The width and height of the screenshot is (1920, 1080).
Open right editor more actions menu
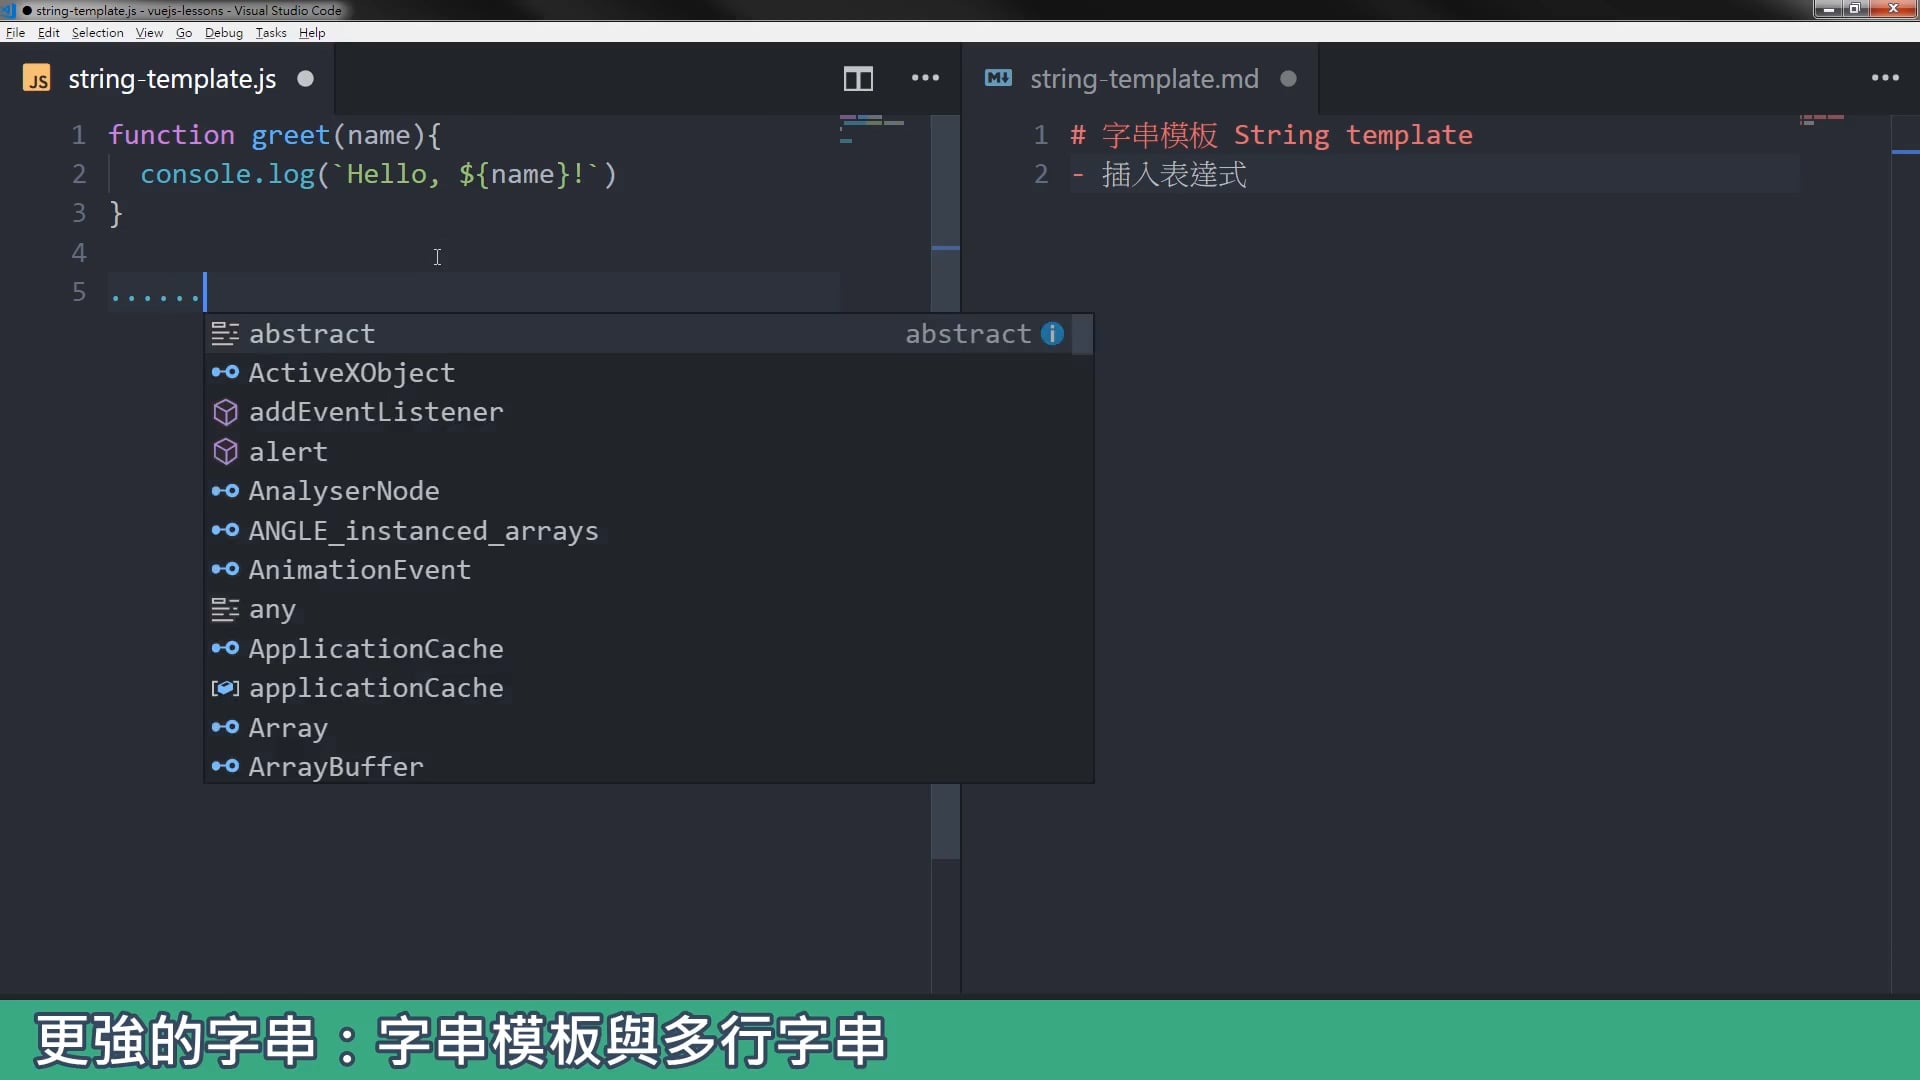pos(1885,78)
